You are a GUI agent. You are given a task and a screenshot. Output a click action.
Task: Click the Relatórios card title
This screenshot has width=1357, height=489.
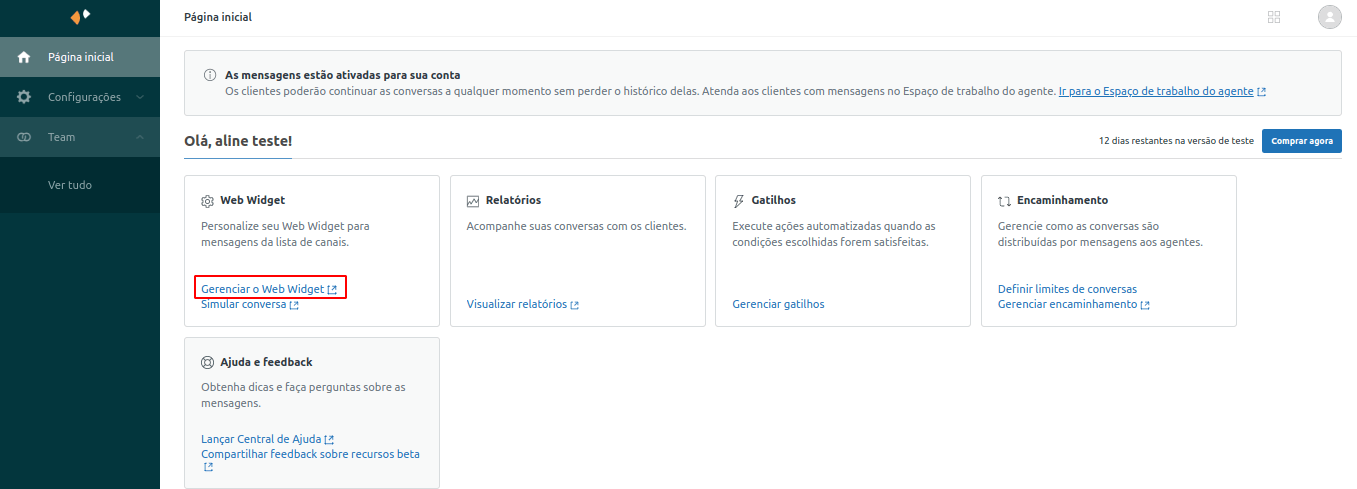513,200
